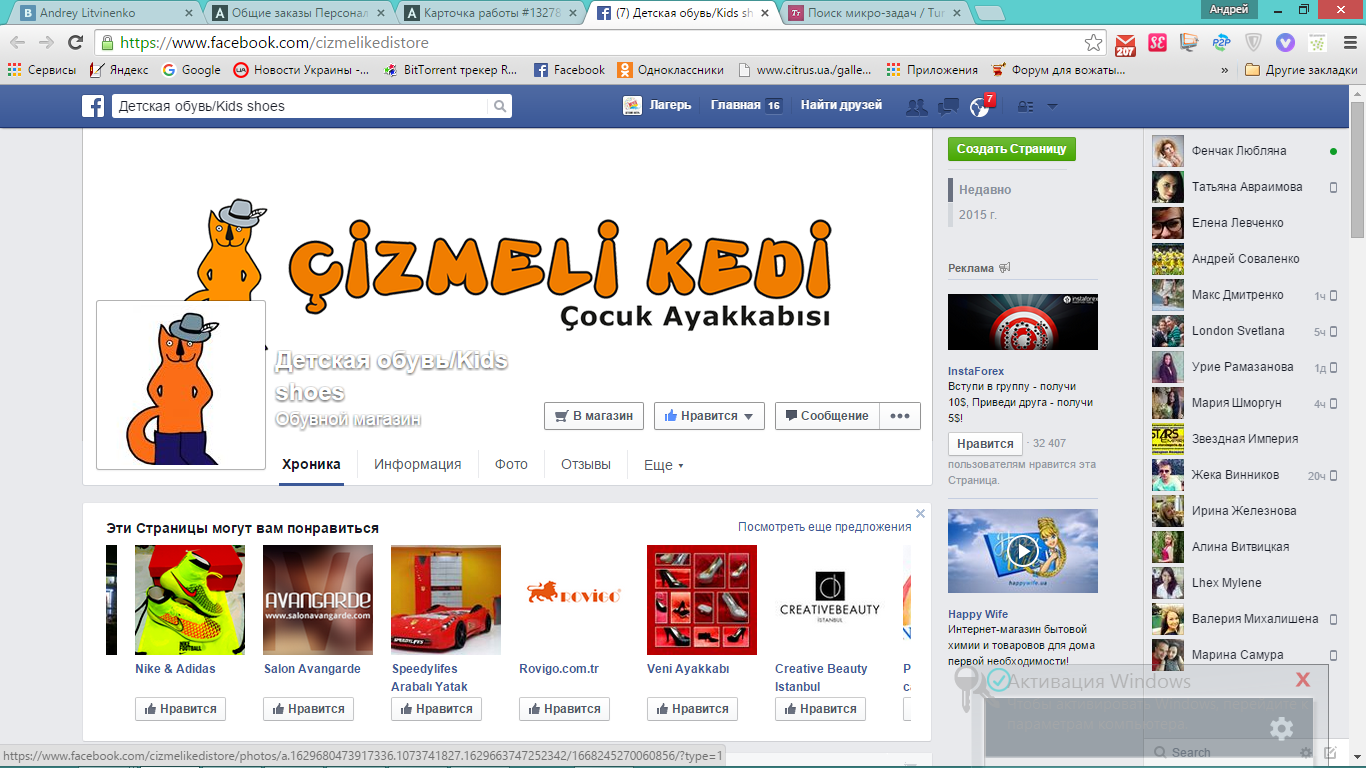Open the Другие закладки bookmarks folder

point(1301,70)
